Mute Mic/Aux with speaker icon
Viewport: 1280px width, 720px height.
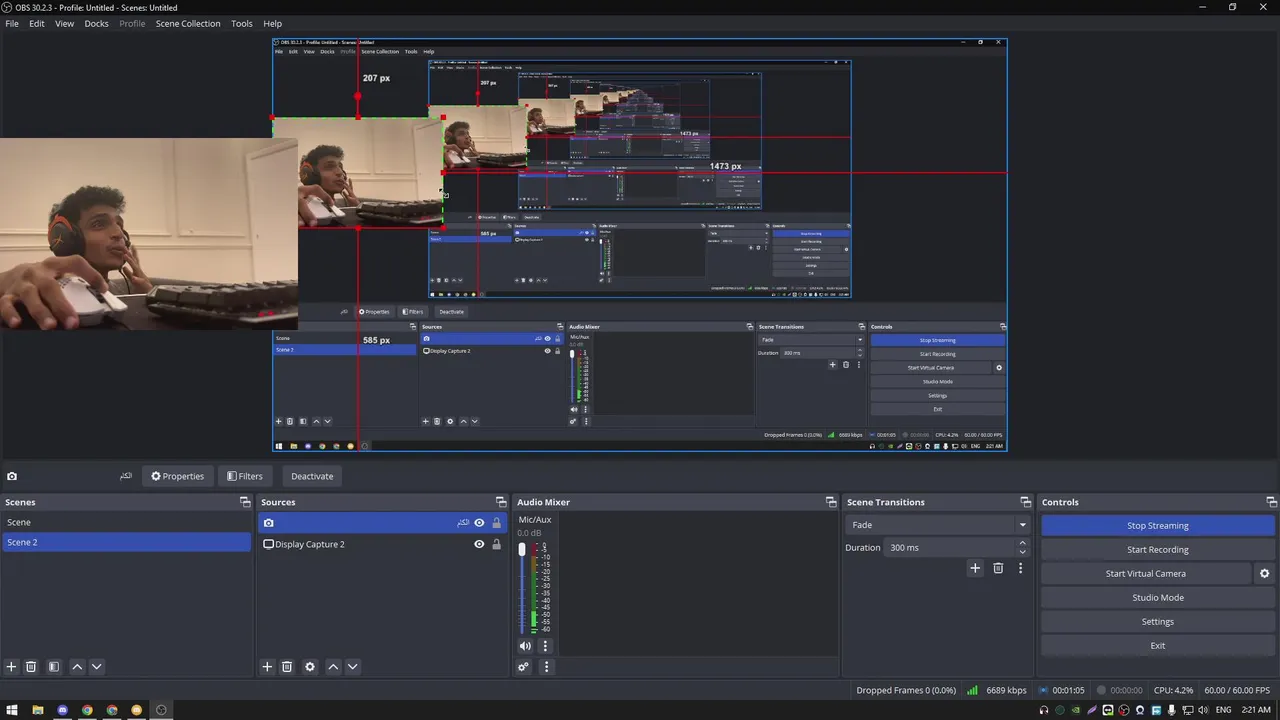(x=525, y=646)
